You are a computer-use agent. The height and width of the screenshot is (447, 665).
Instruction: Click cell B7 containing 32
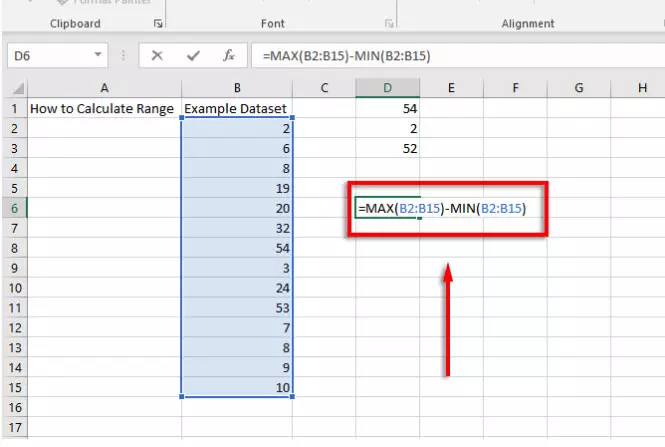pyautogui.click(x=237, y=228)
